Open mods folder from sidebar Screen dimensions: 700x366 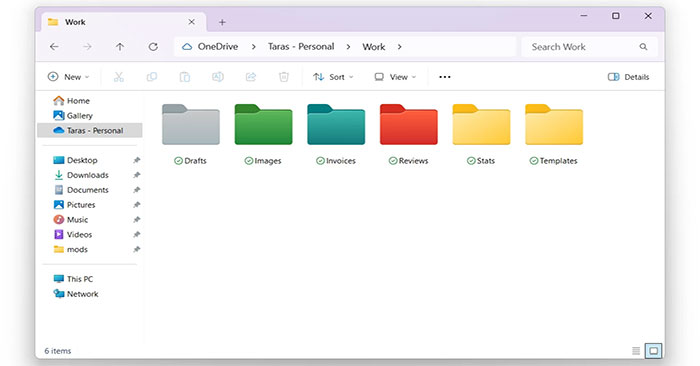pos(71,250)
